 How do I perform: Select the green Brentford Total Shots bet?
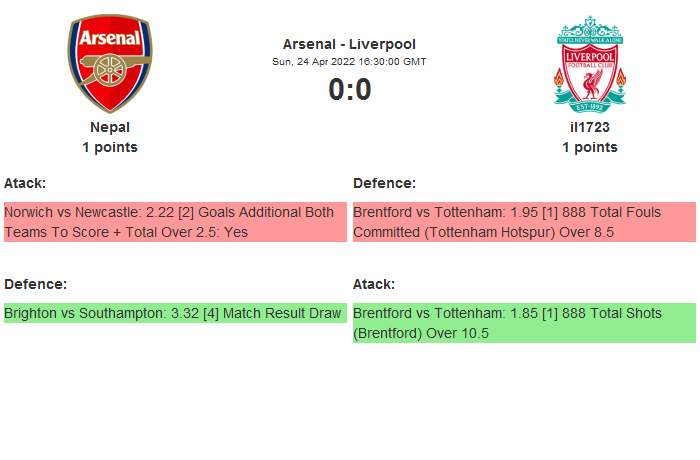coord(524,323)
